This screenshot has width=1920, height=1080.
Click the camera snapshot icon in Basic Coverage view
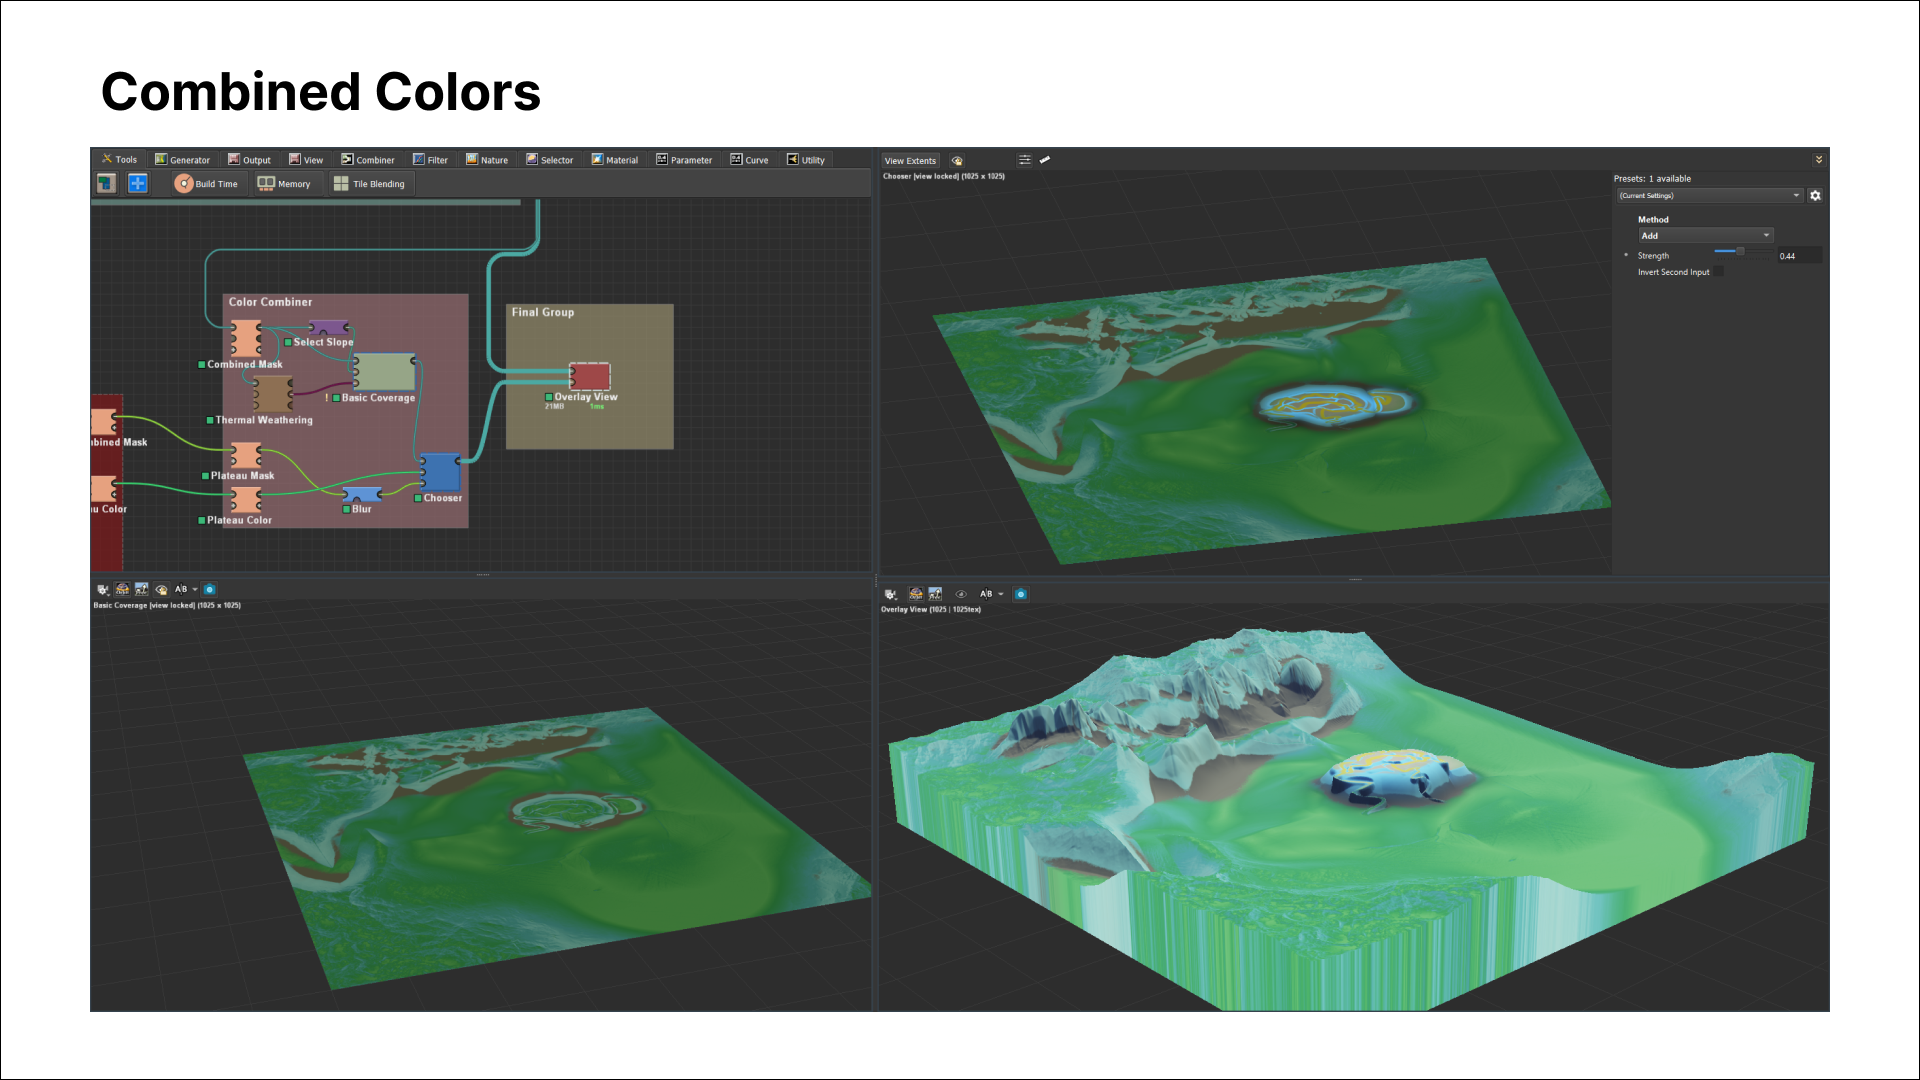coord(209,590)
